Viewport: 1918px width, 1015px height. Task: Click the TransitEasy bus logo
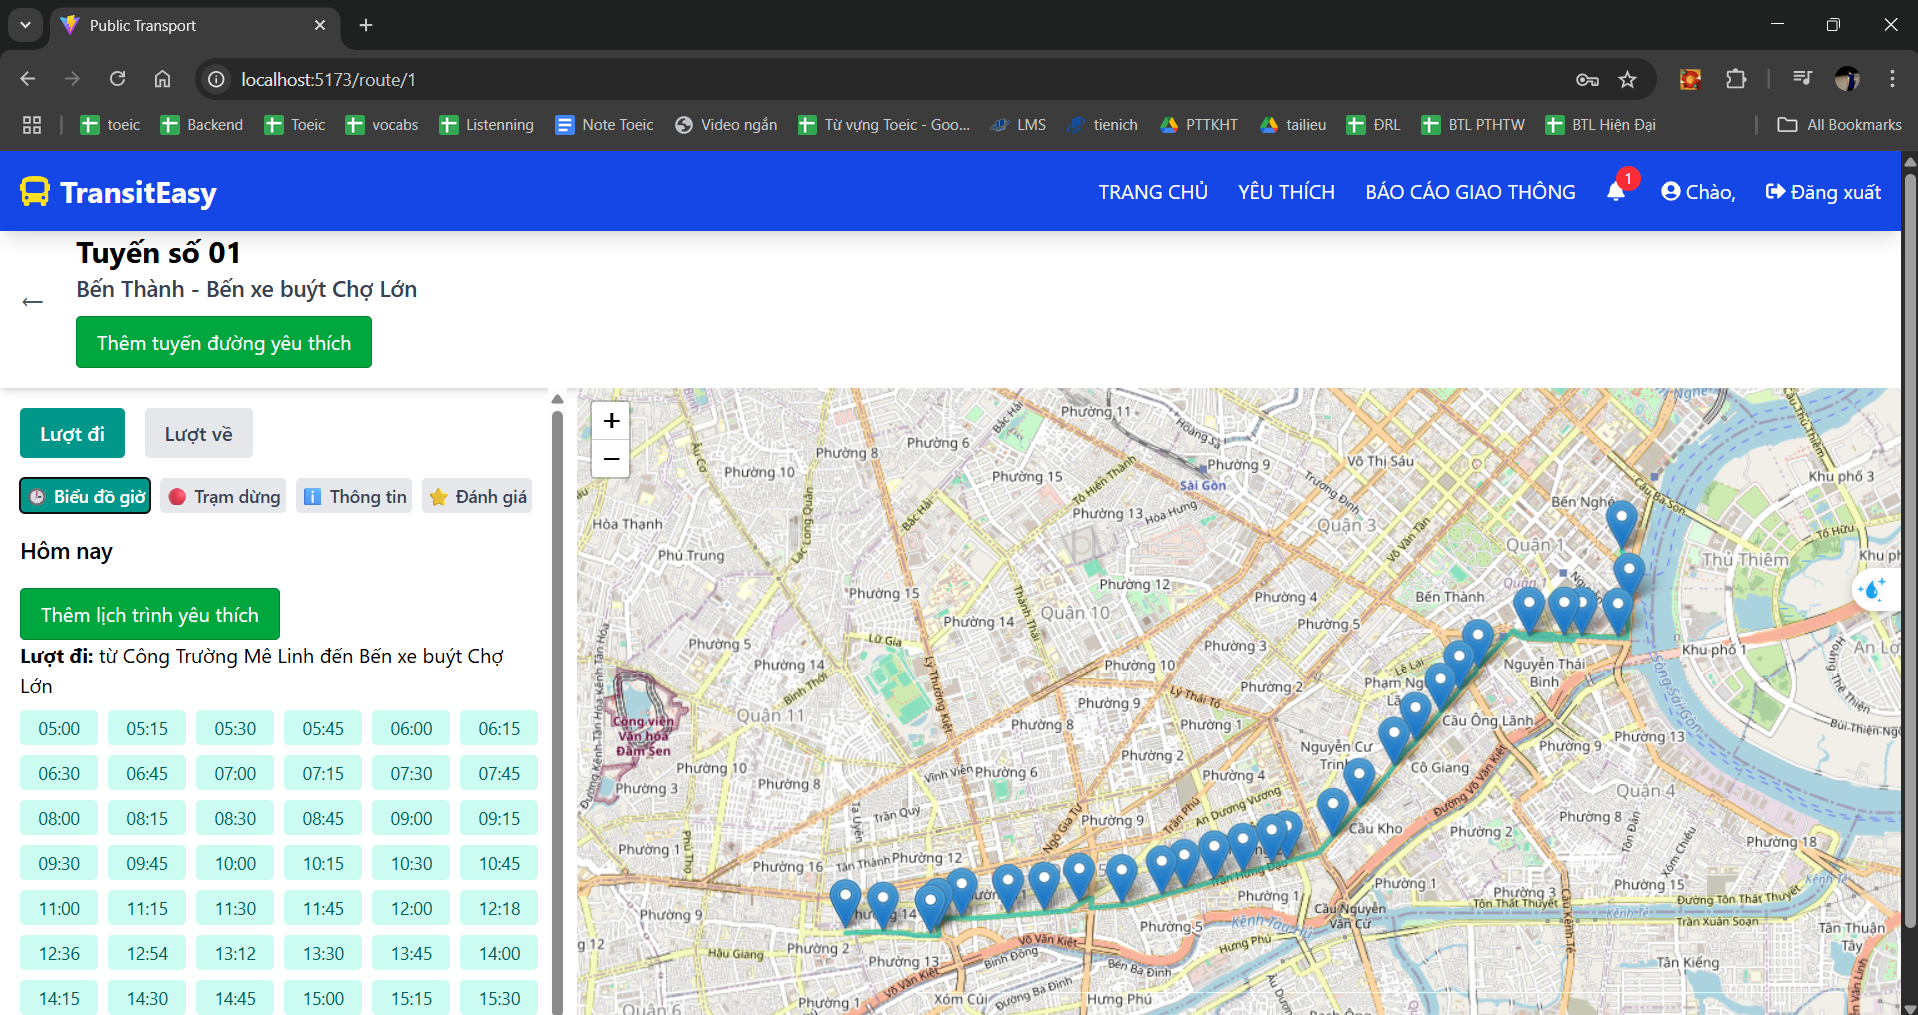click(35, 192)
